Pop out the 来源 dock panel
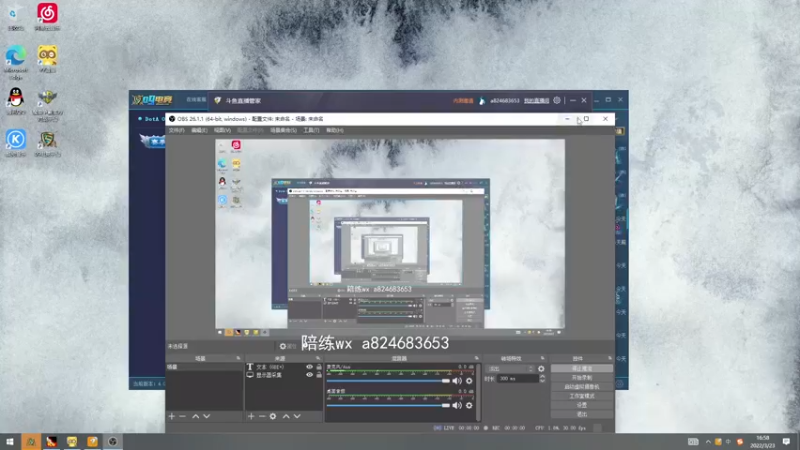This screenshot has width=800, height=450. [318, 358]
